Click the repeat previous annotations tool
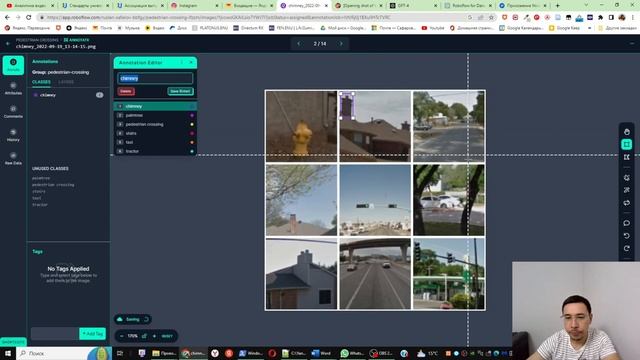Image resolution: width=640 pixels, height=360 pixels. point(627,203)
